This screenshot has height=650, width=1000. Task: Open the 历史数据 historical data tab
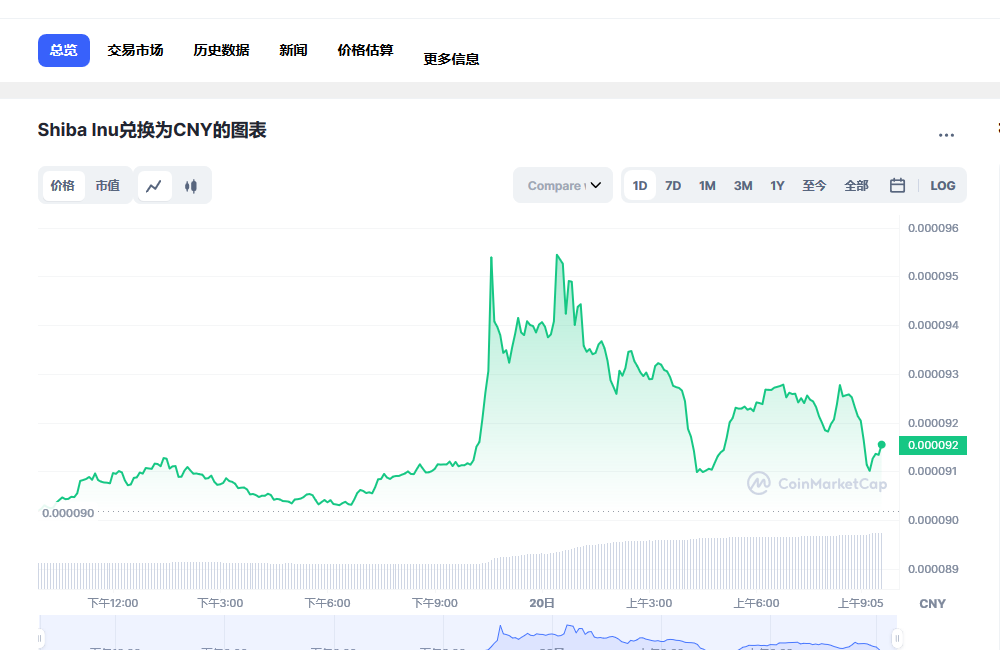[221, 50]
